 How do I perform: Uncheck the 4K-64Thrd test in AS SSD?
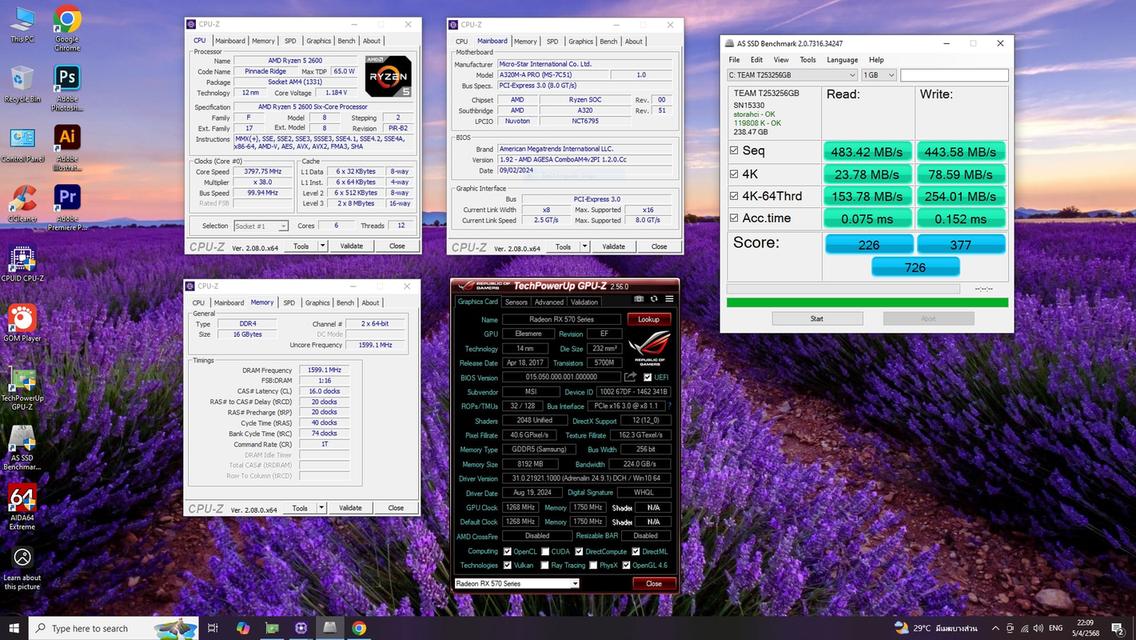coord(734,196)
